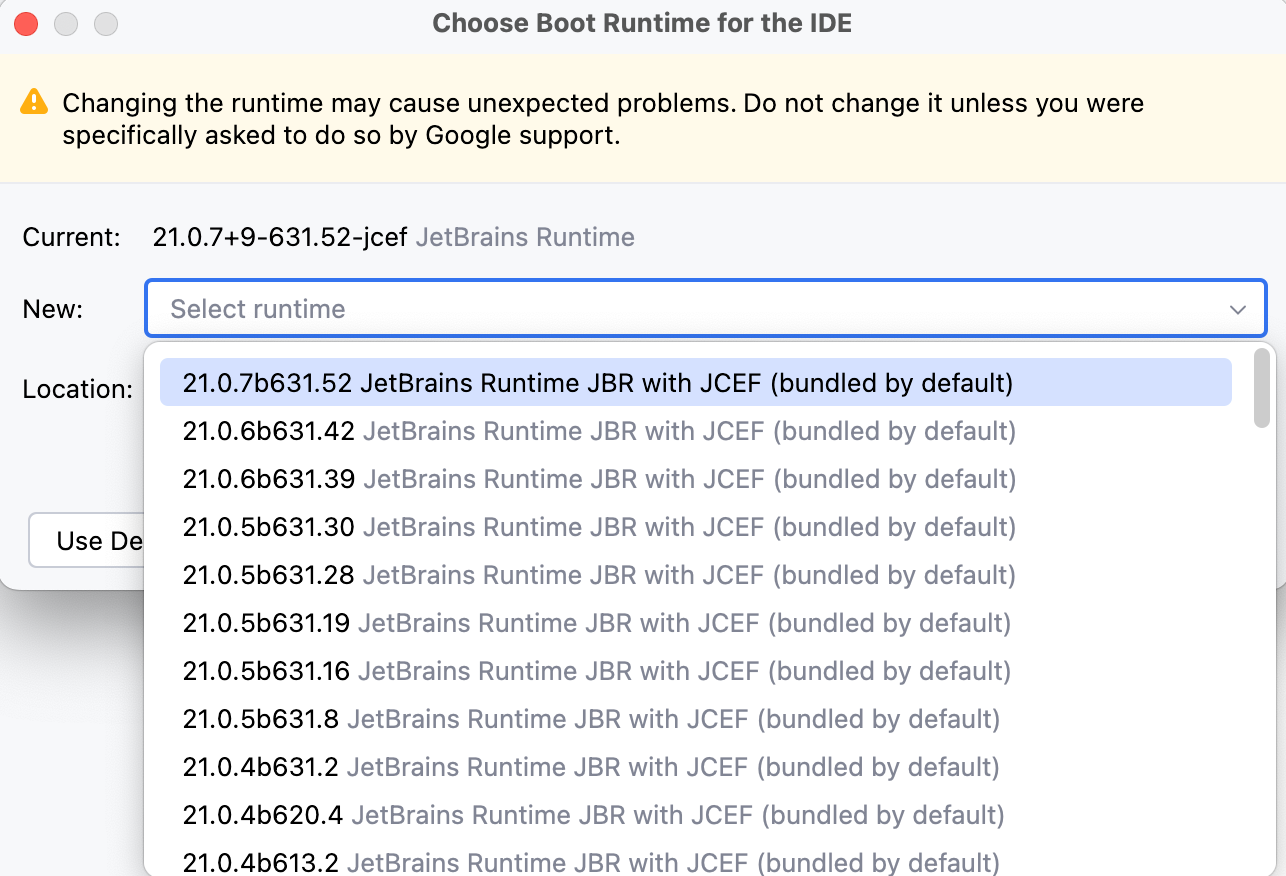
Task: Choose runtime 21.0.5b631.19 option
Action: click(x=696, y=623)
